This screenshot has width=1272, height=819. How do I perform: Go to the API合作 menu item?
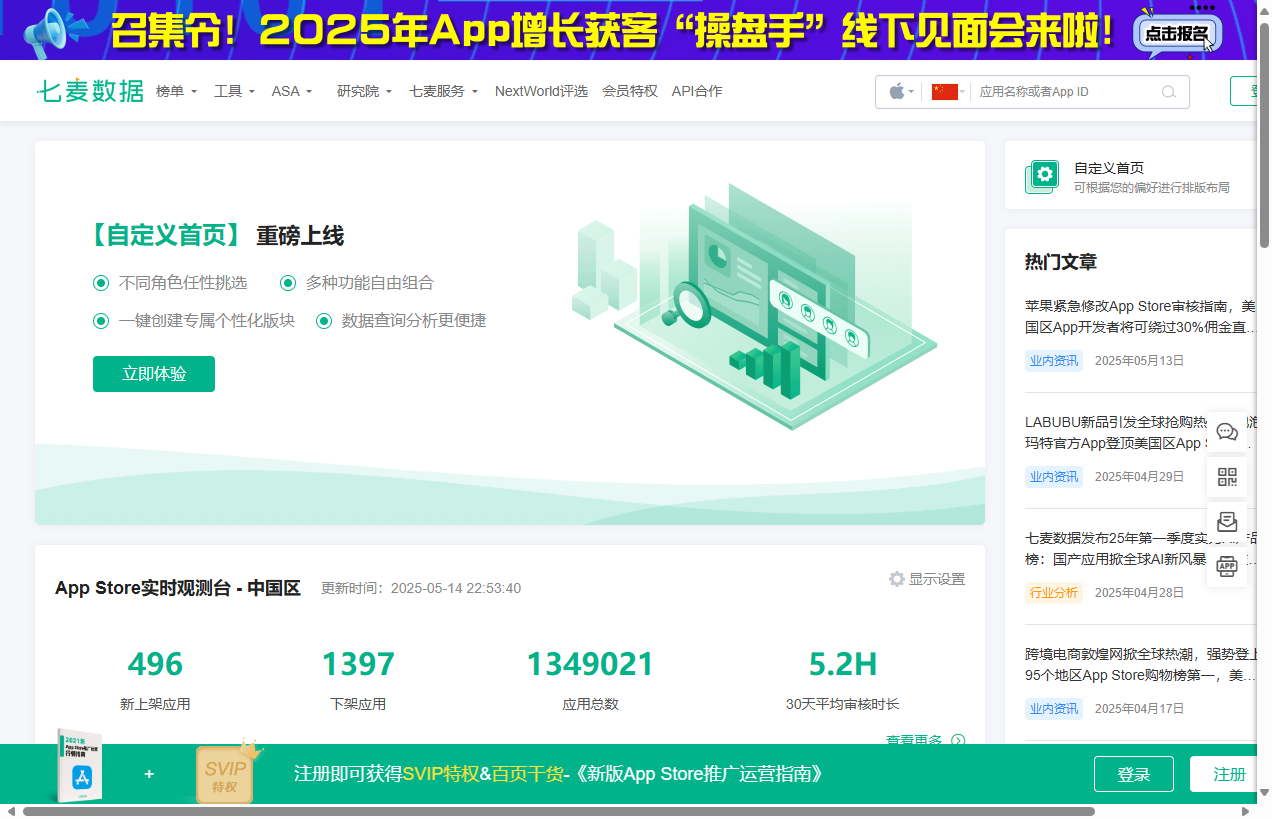697,91
